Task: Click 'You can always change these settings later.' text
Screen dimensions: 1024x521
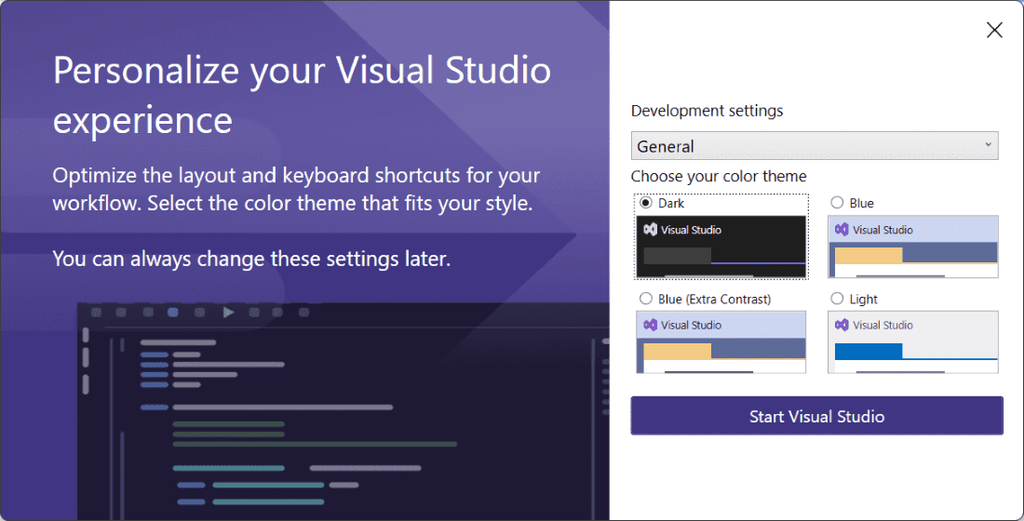Action: click(x=251, y=259)
